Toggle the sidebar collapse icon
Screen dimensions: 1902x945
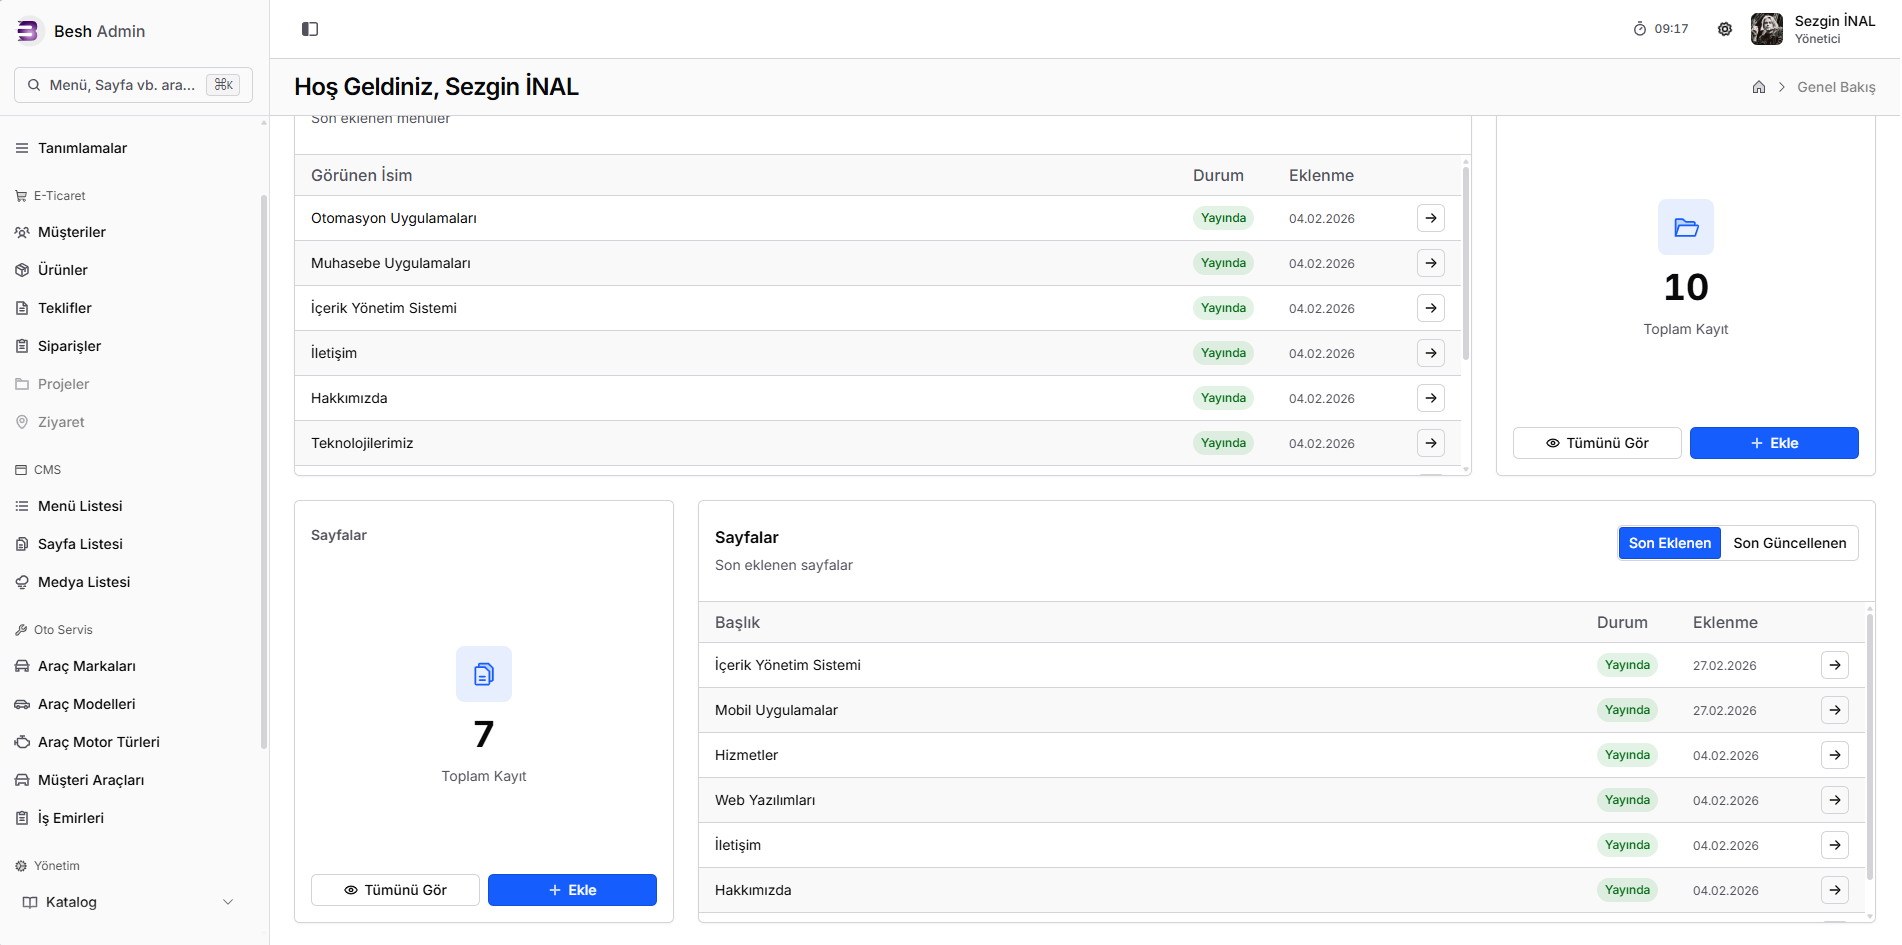click(310, 29)
